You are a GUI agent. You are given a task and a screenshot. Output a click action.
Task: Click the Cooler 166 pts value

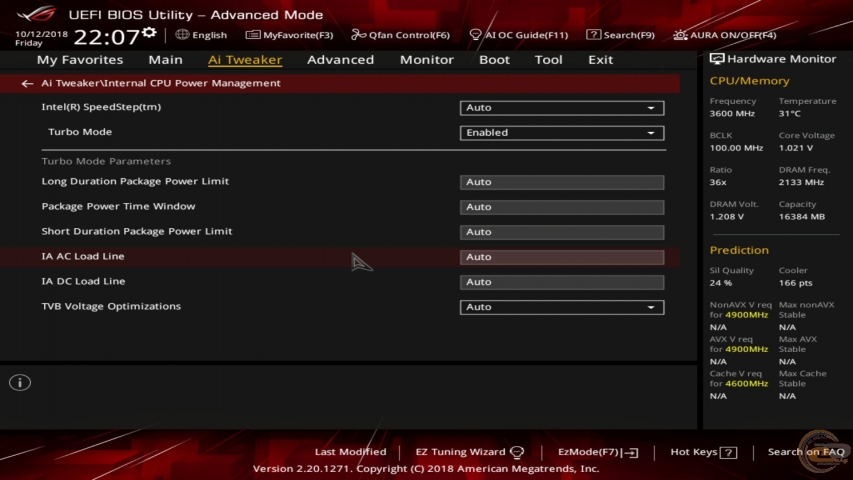point(795,283)
